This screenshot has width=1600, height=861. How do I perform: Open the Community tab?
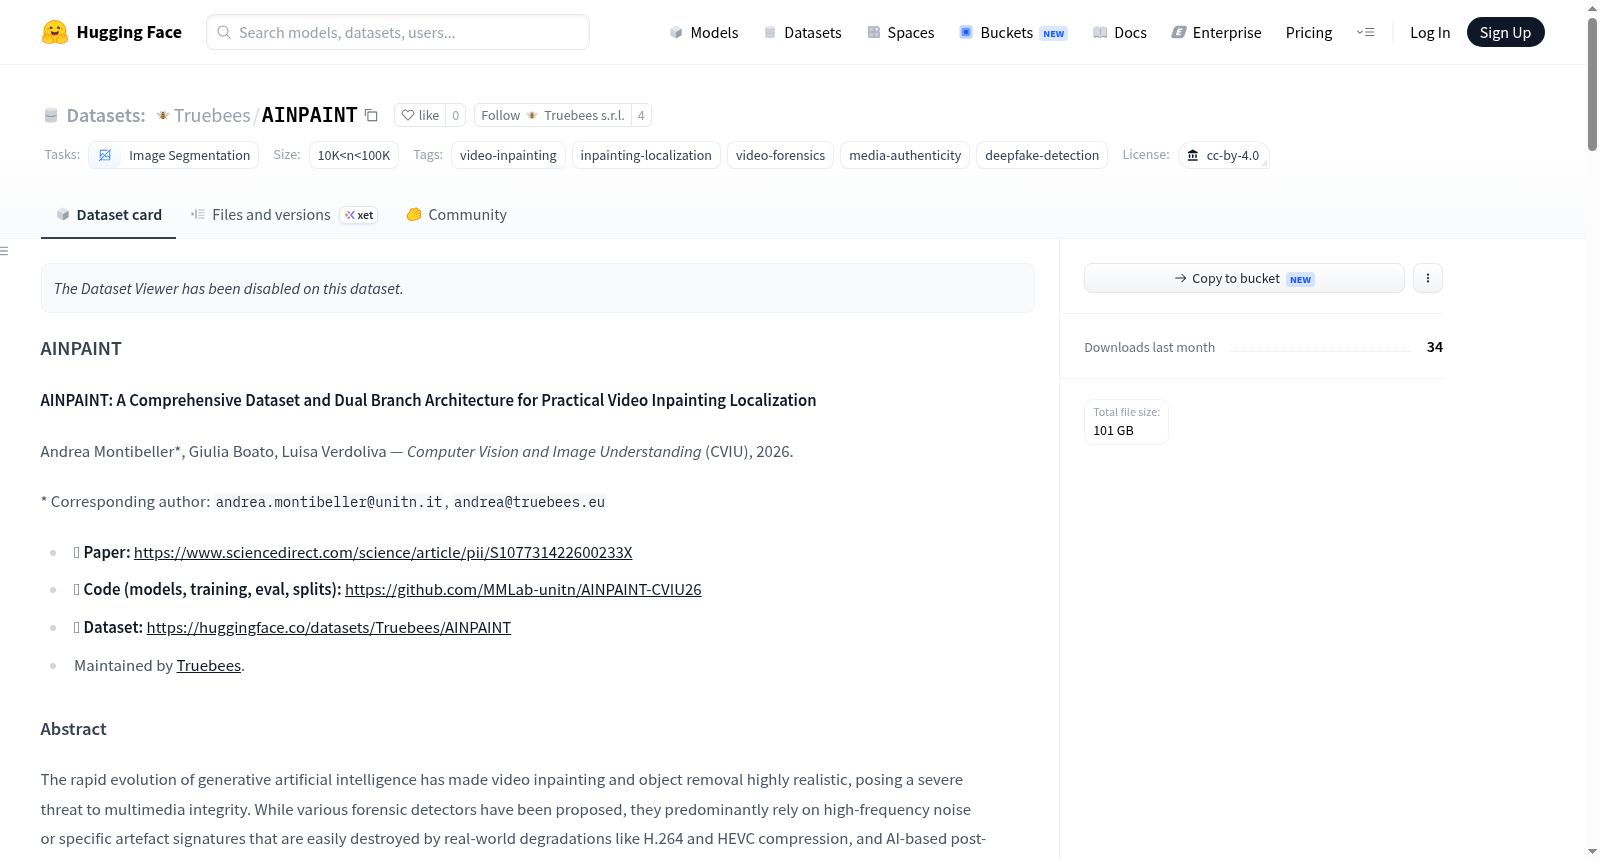point(456,214)
